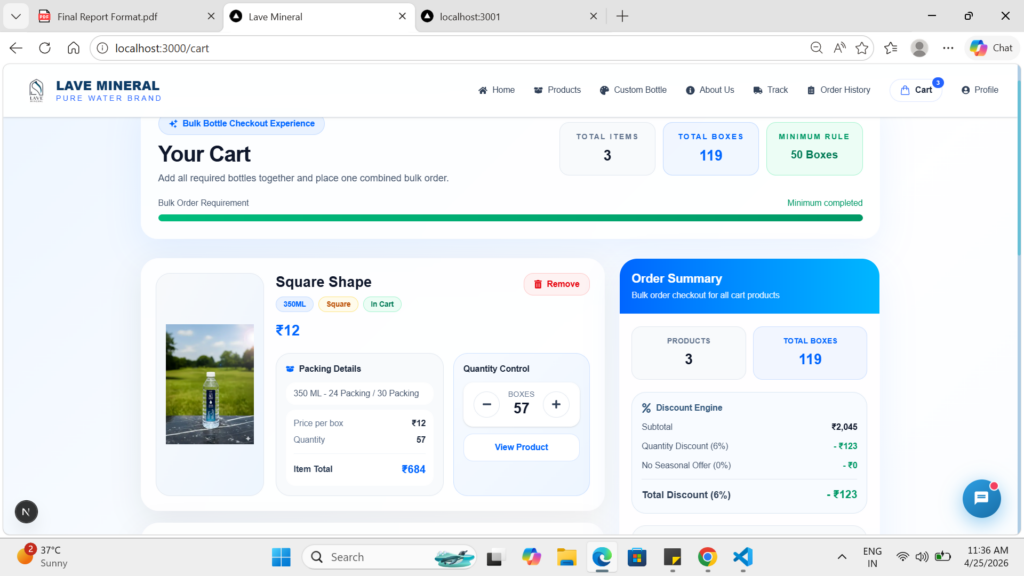This screenshot has width=1024, height=576.
Task: Open the Products page
Action: click(557, 90)
